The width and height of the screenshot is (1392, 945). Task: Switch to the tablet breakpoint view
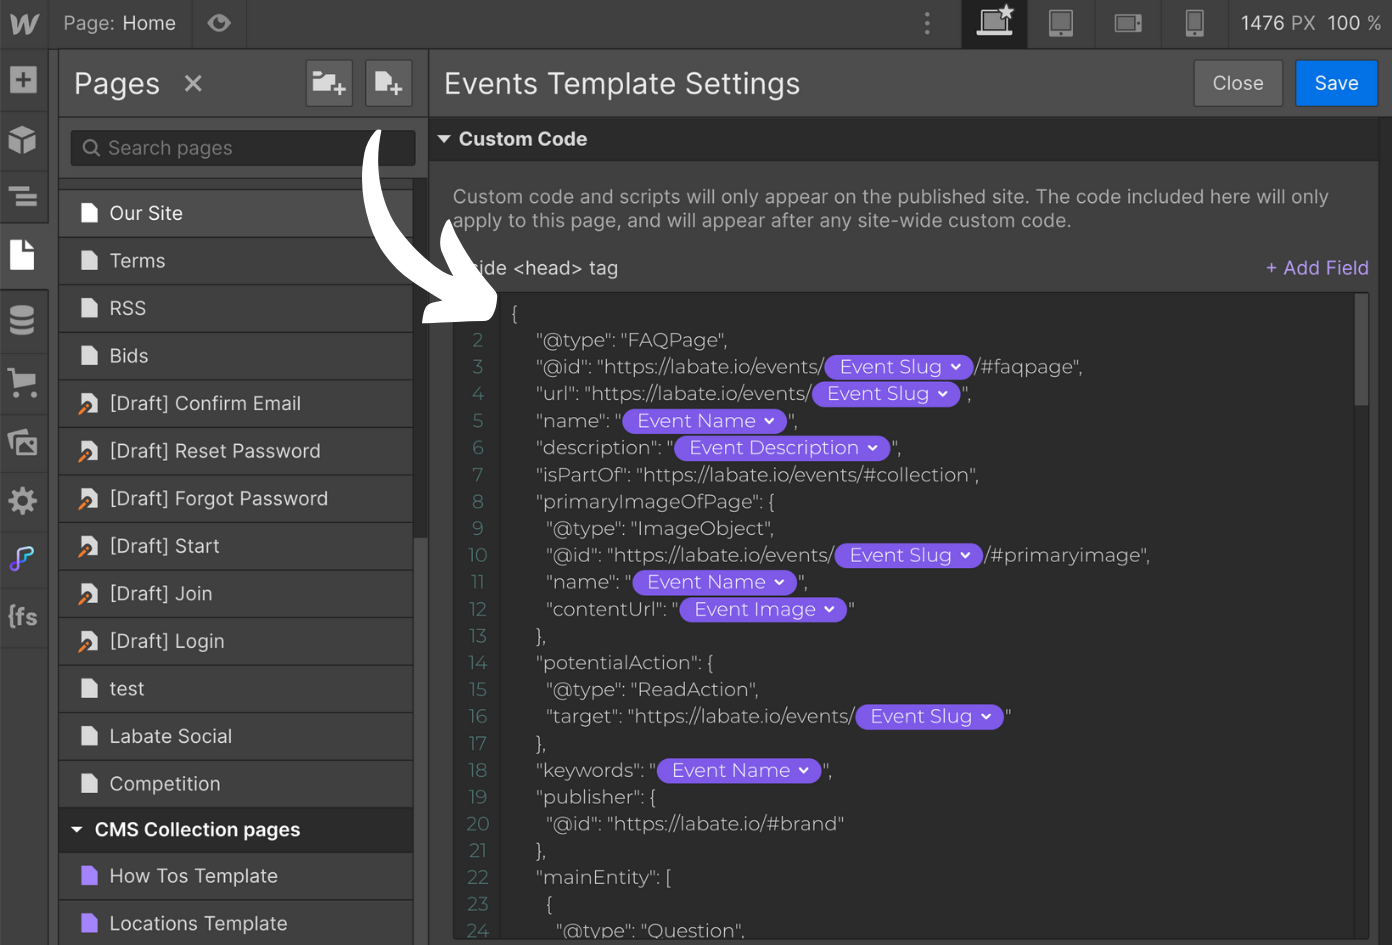(x=1061, y=23)
